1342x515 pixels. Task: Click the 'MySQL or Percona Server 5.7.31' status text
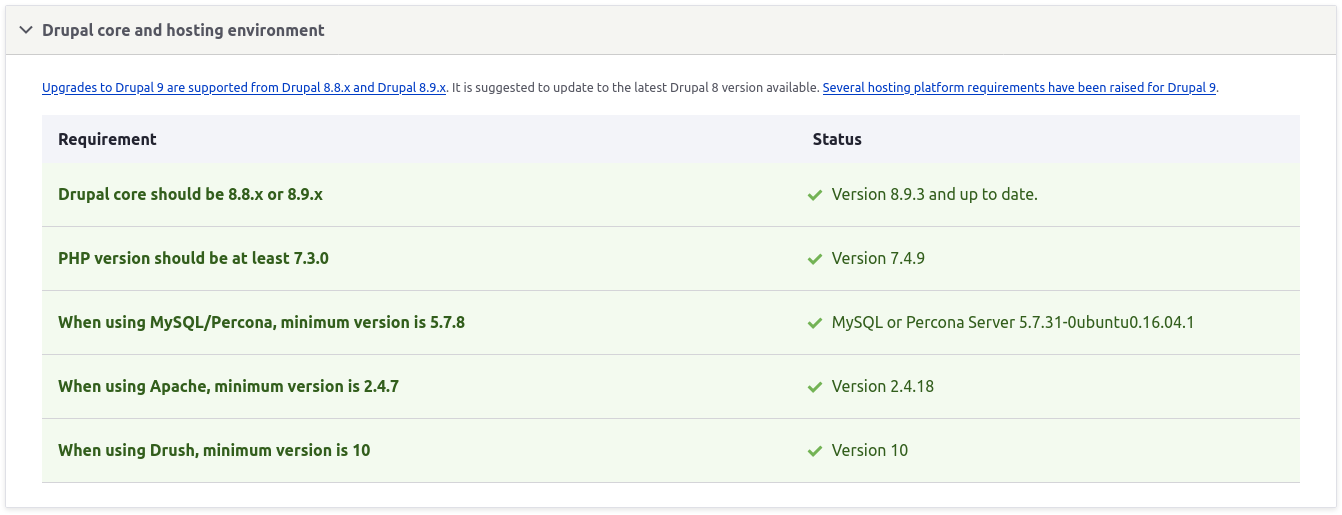[x=1013, y=322]
